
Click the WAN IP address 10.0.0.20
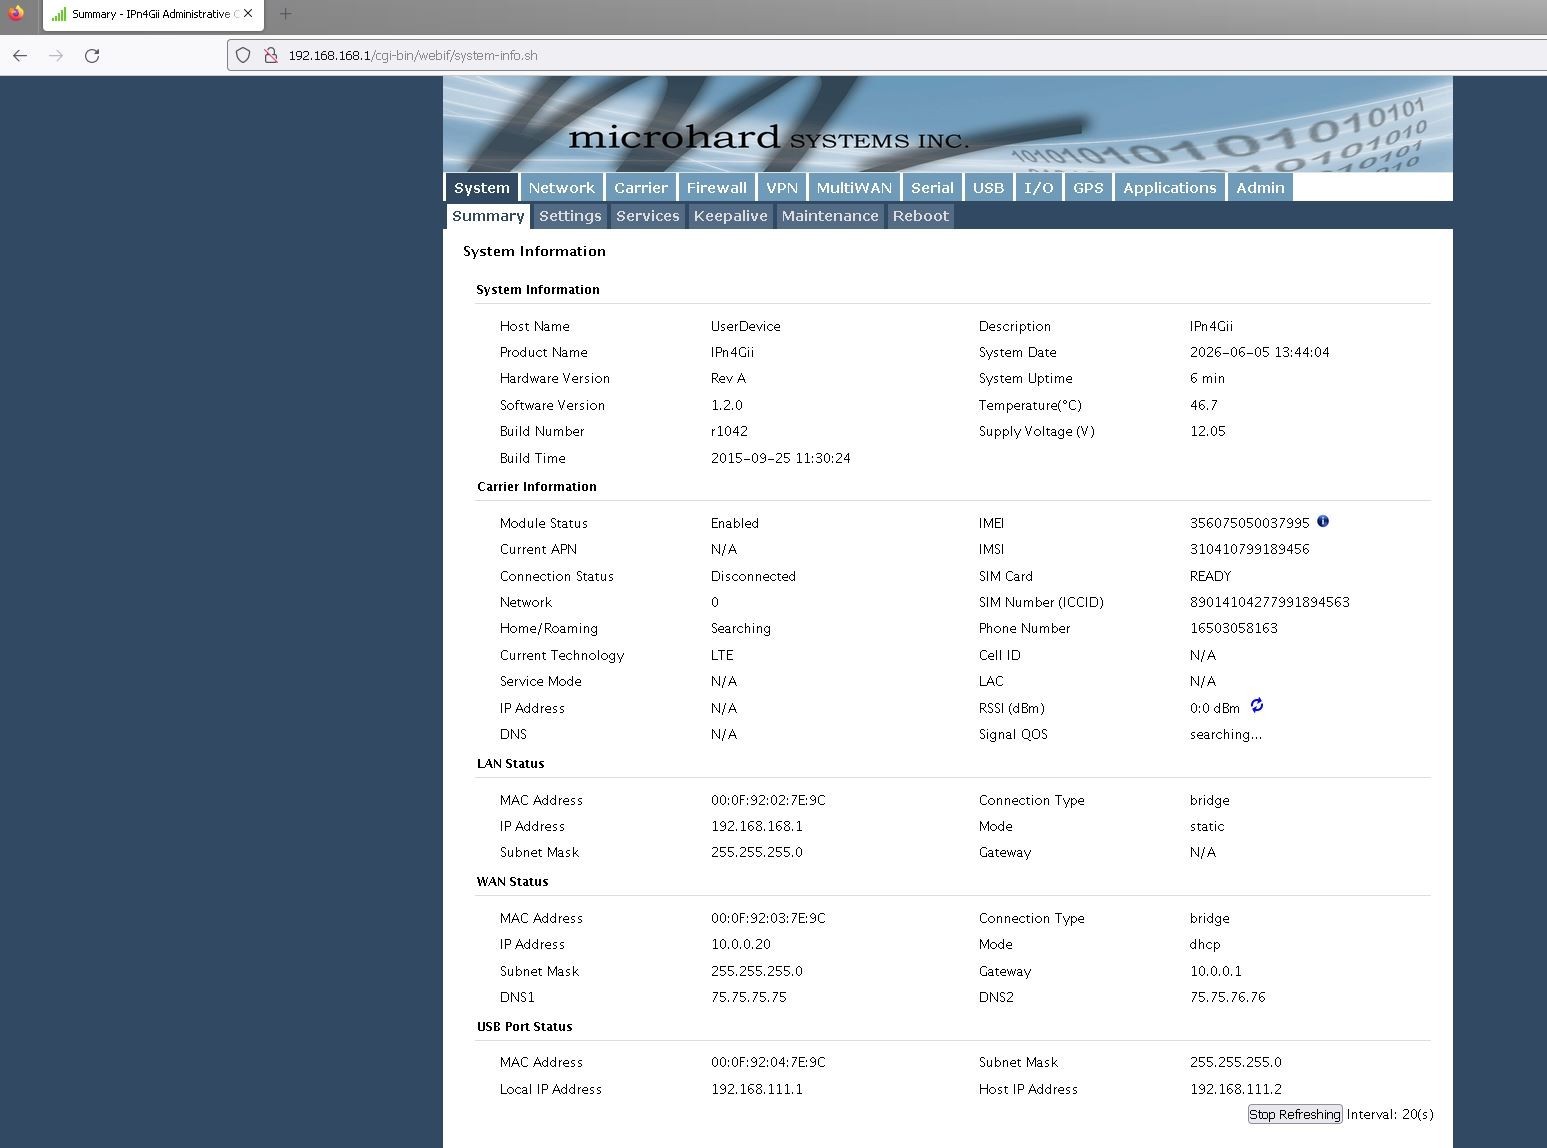pos(741,944)
